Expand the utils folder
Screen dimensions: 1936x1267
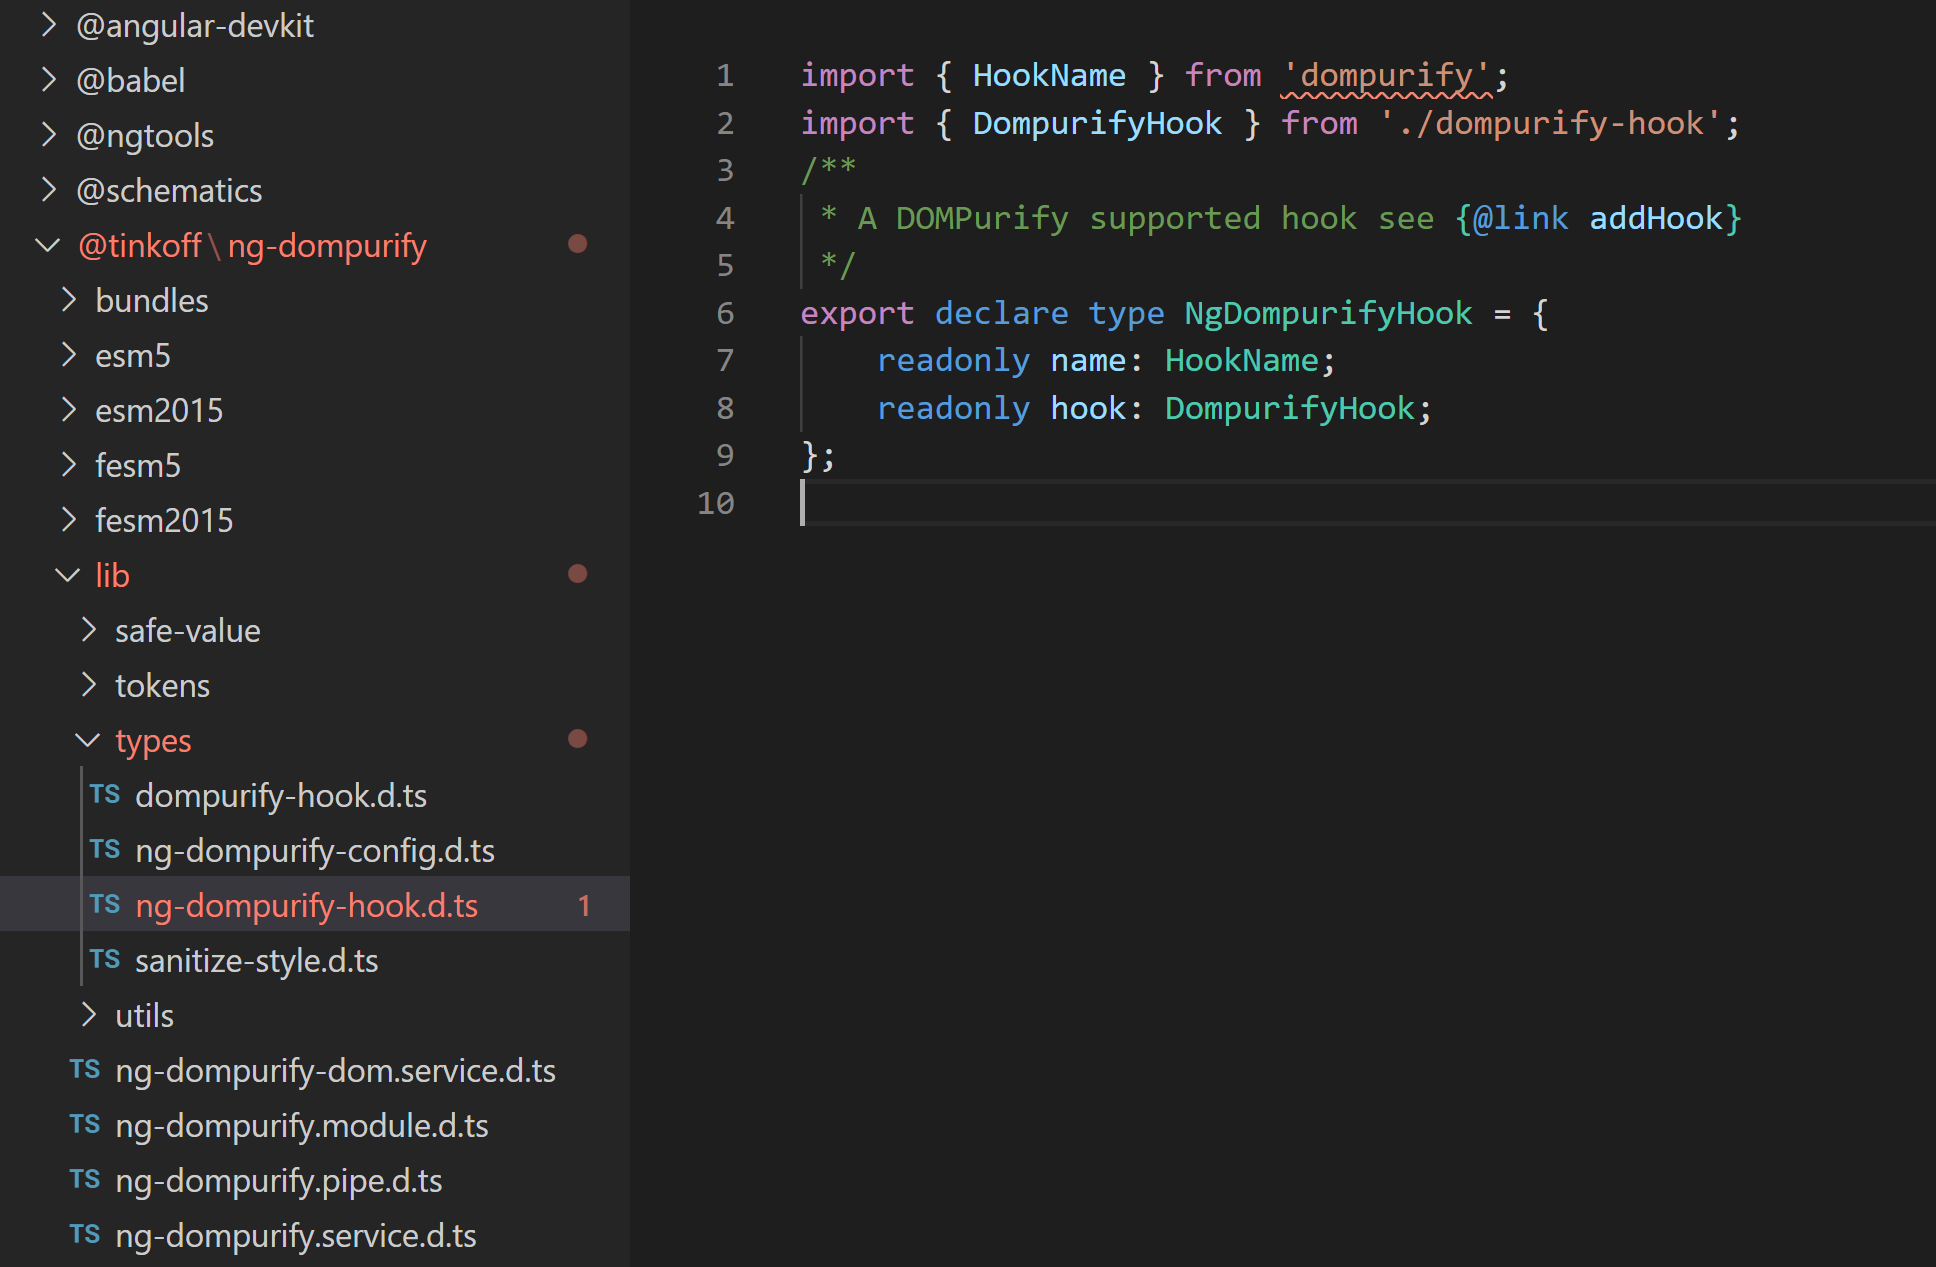tap(88, 1015)
